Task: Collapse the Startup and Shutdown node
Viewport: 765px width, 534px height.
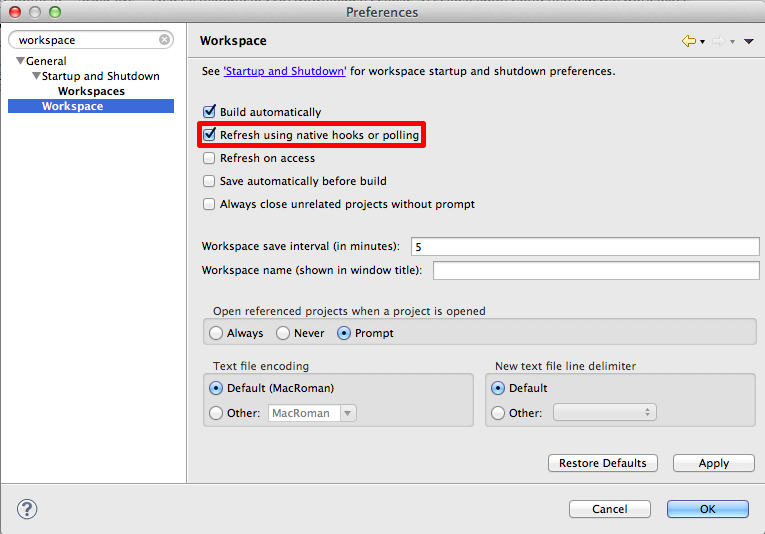Action: point(36,76)
